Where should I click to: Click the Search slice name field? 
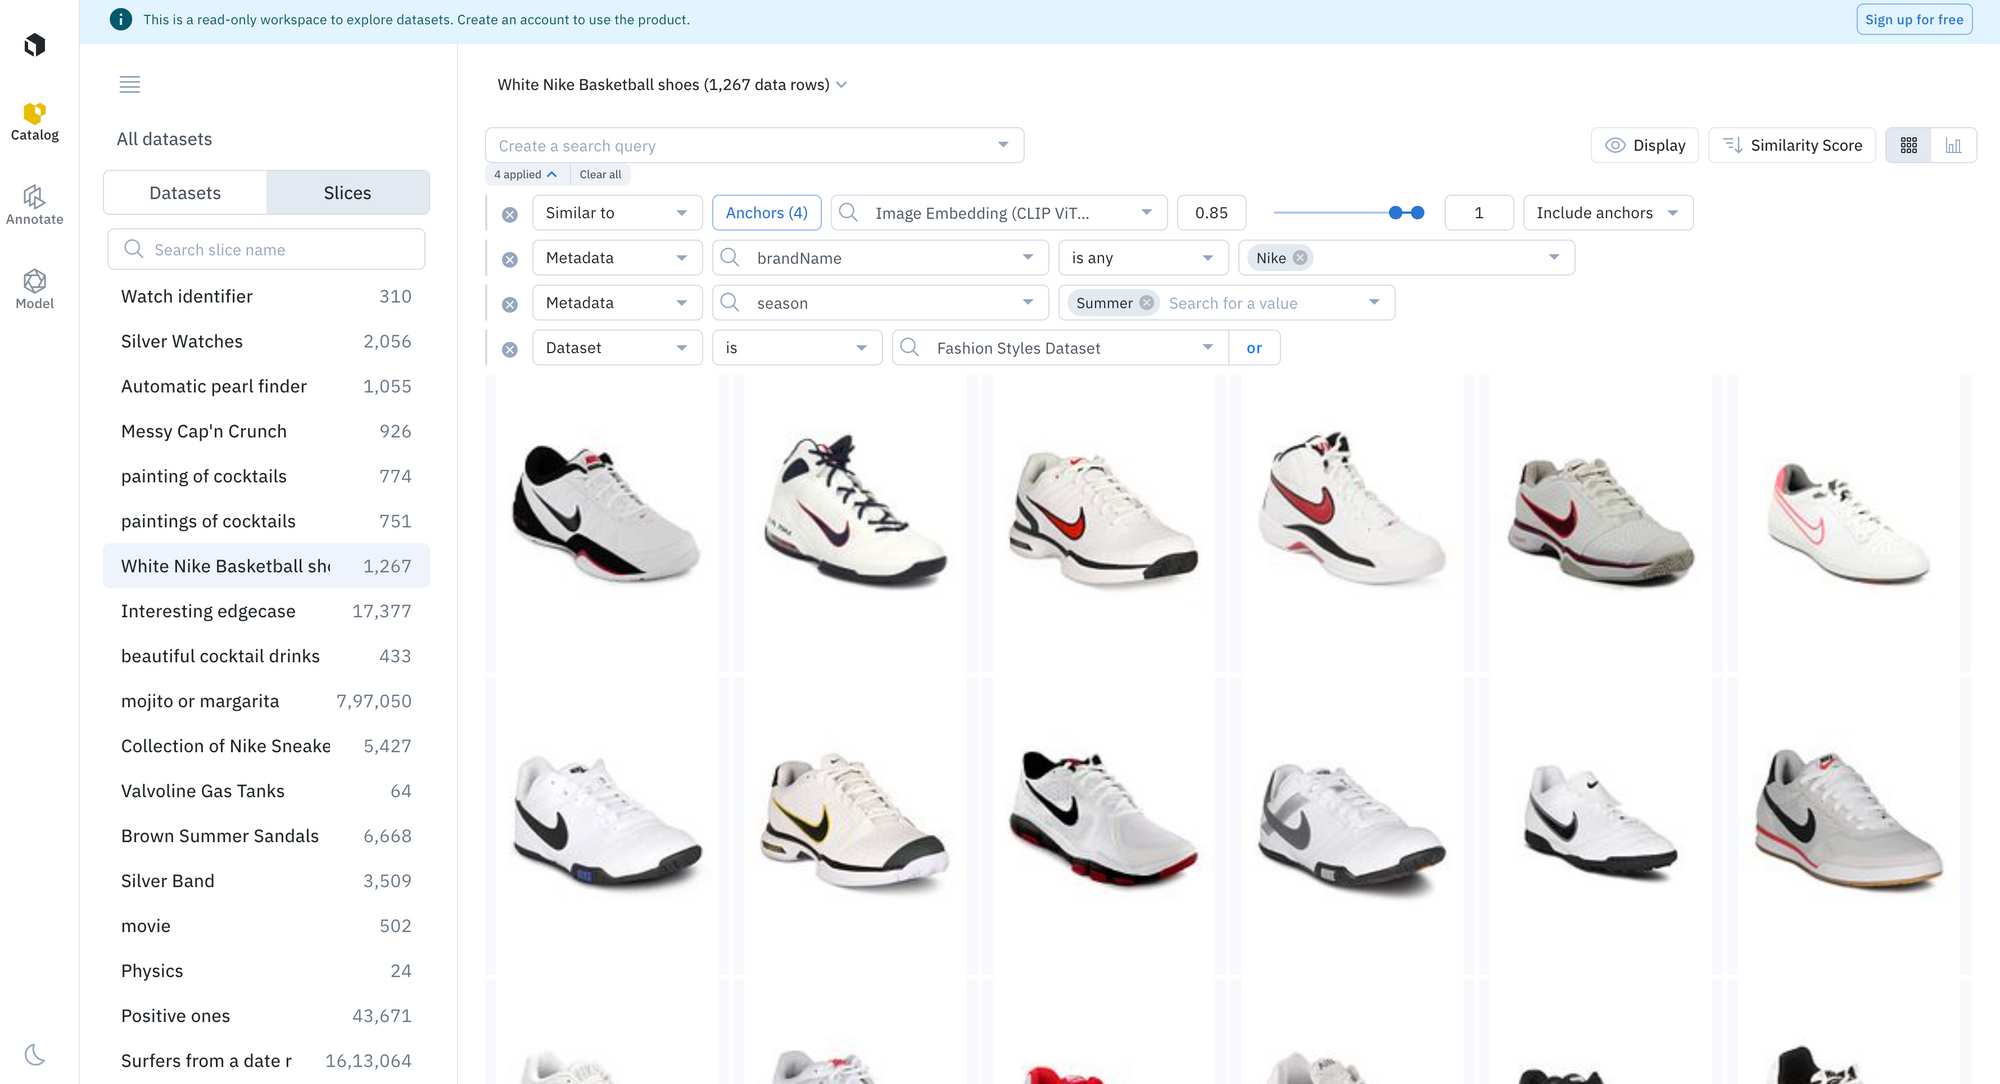point(266,250)
